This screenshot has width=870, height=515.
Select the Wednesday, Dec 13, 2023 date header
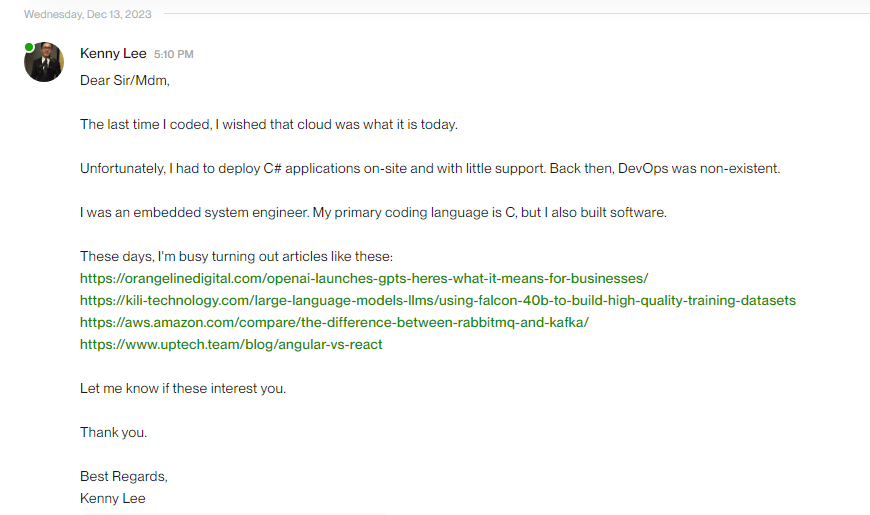click(x=88, y=14)
